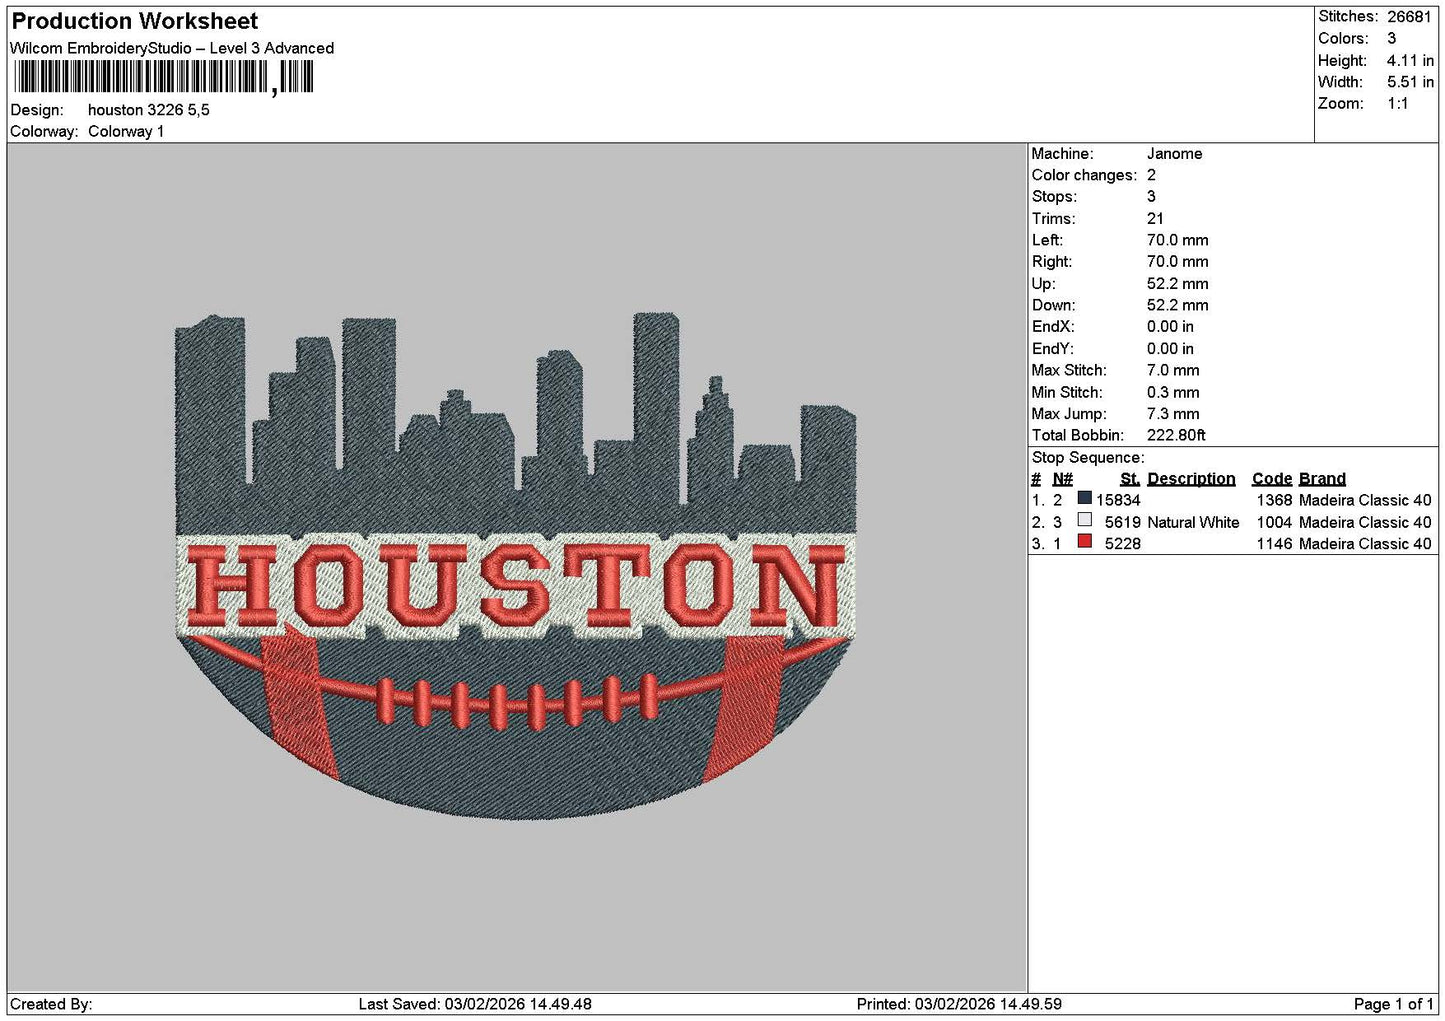The image size is (1445, 1021).
Task: Click the min stitch value '0.3 mm'
Action: (x=1173, y=392)
